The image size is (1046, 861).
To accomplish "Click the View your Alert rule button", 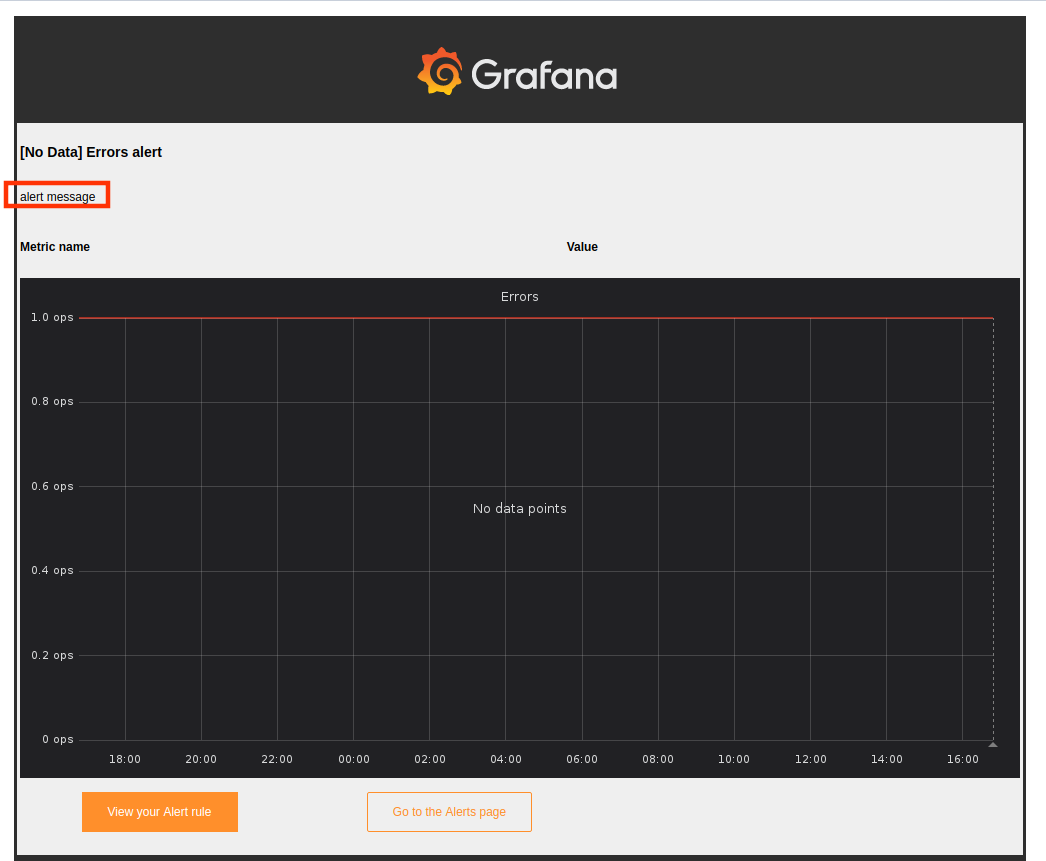I will [x=159, y=812].
